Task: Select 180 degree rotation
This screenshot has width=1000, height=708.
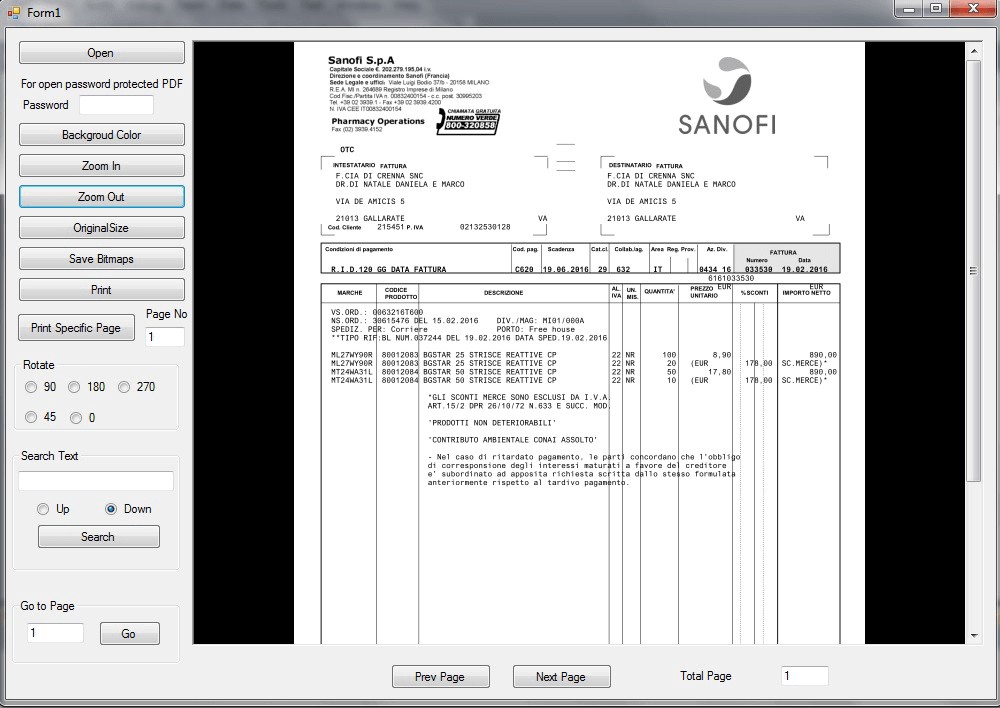Action: coord(74,387)
